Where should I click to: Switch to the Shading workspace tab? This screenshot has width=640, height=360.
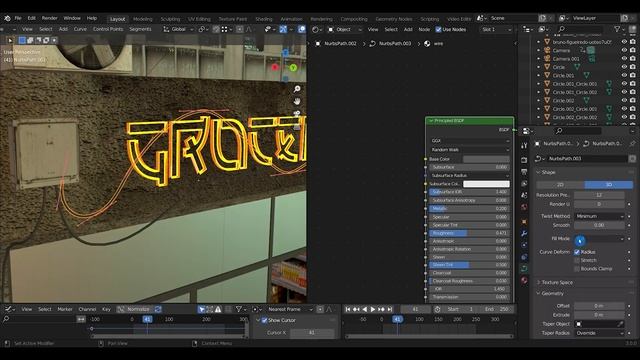coord(264,19)
